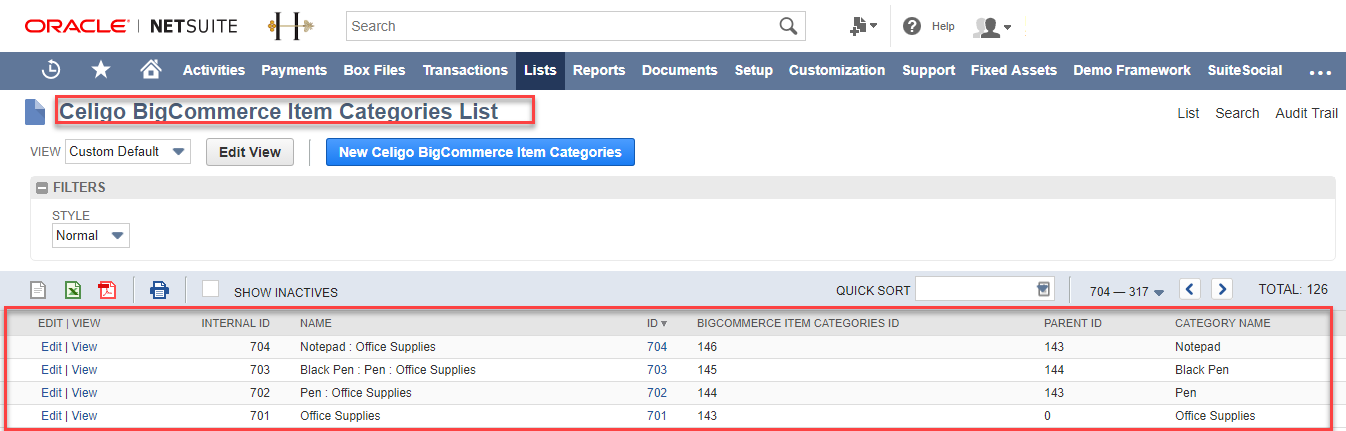Image resolution: width=1346 pixels, height=431 pixels.
Task: Open the List link at top right
Action: 1188,113
